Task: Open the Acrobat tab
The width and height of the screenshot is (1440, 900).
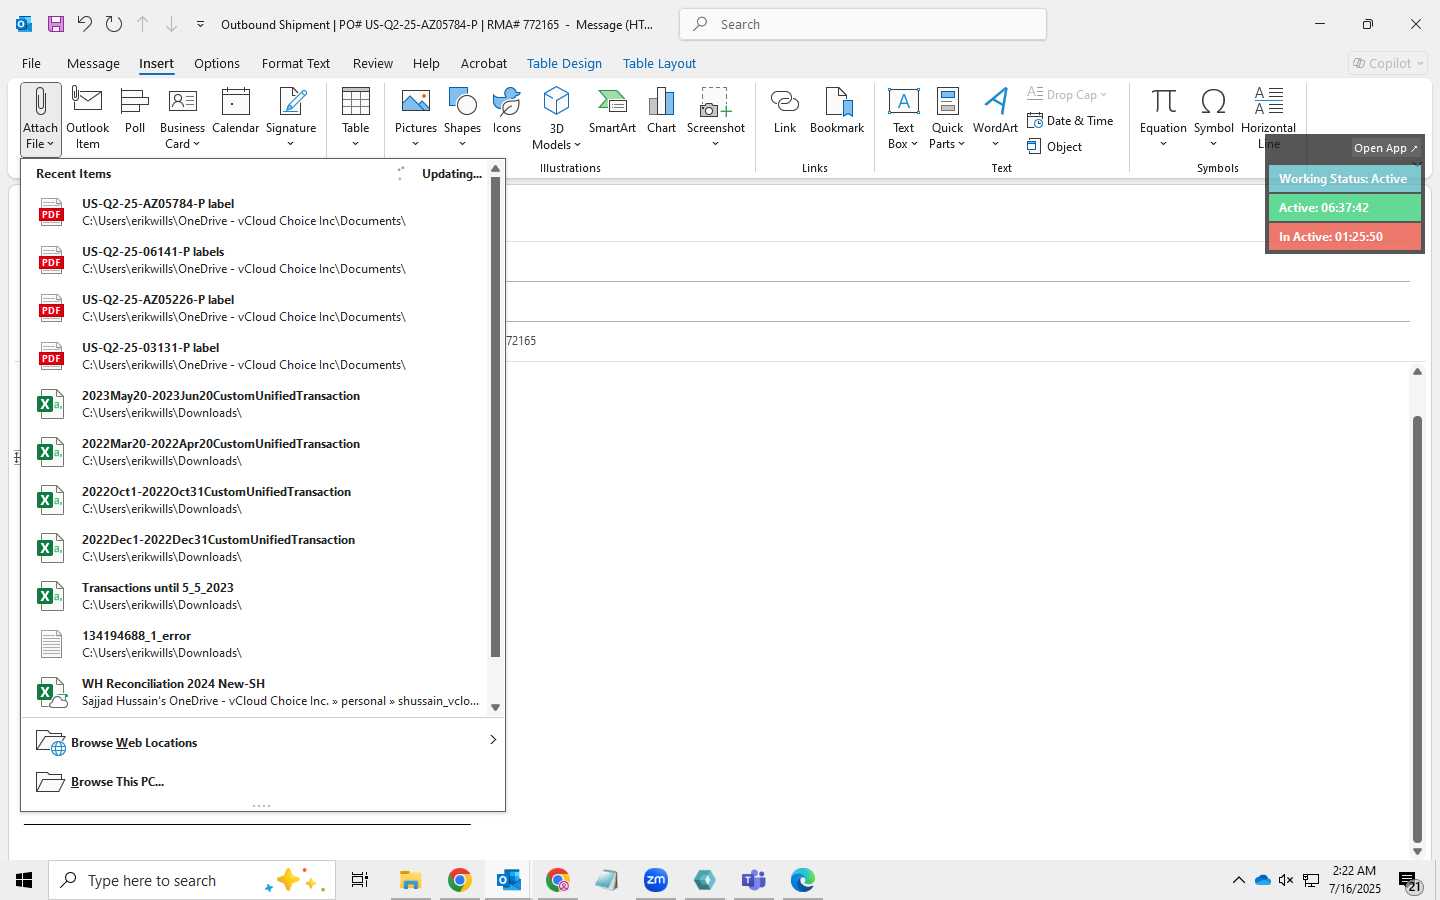Action: point(484,63)
